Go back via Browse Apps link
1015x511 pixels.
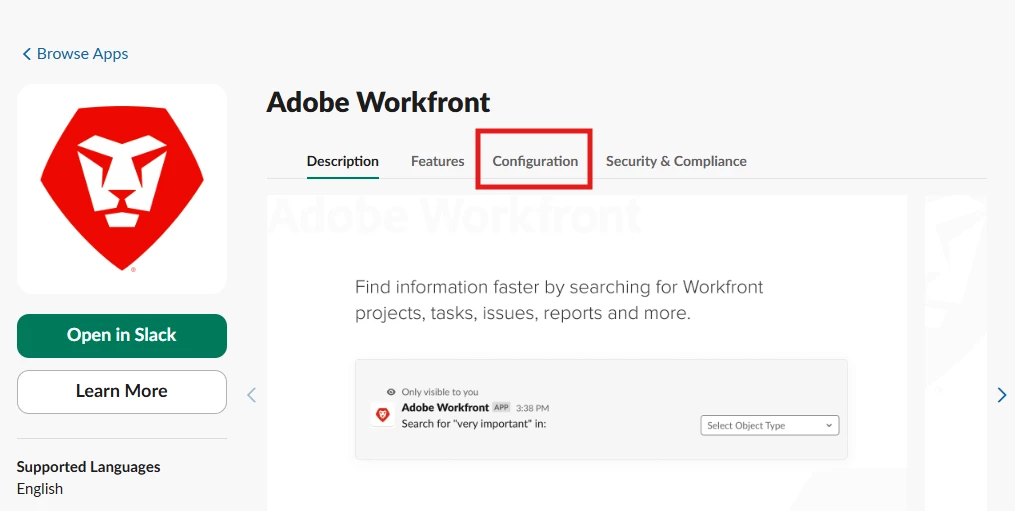(76, 54)
